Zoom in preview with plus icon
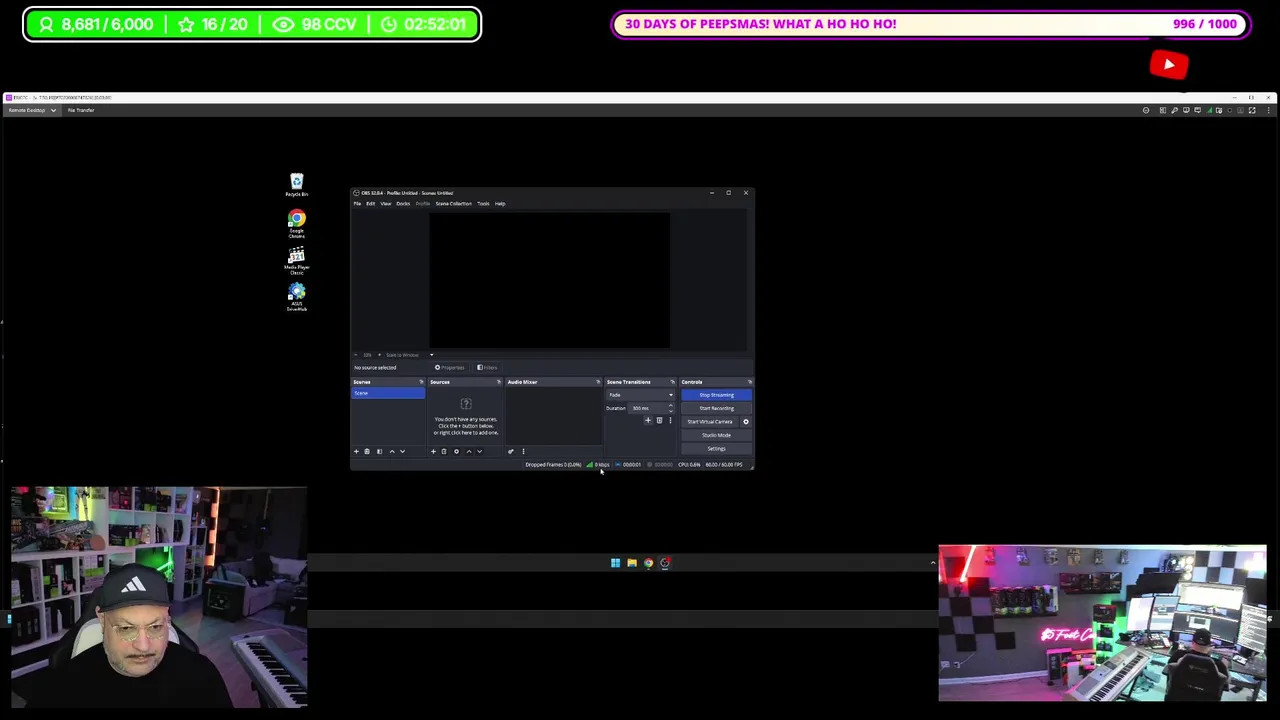Screen dimensions: 1280x720 click(x=378, y=355)
